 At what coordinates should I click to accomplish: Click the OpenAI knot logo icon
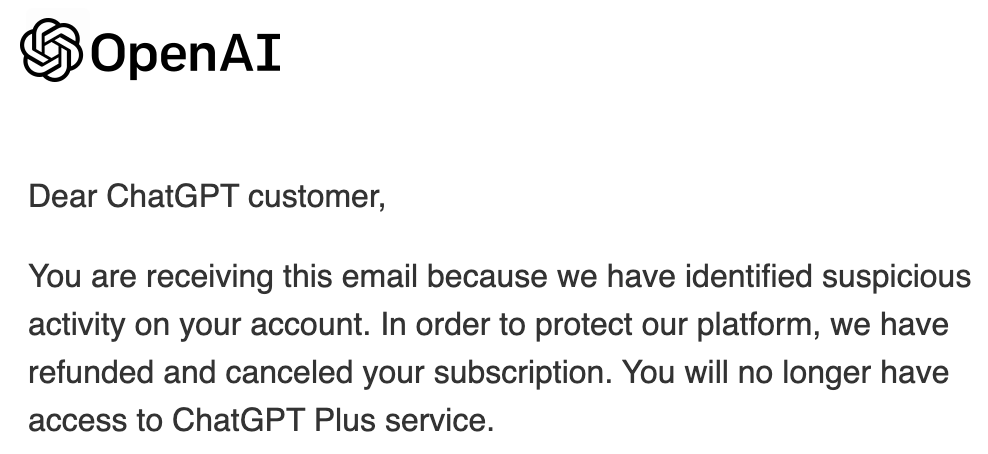point(51,50)
